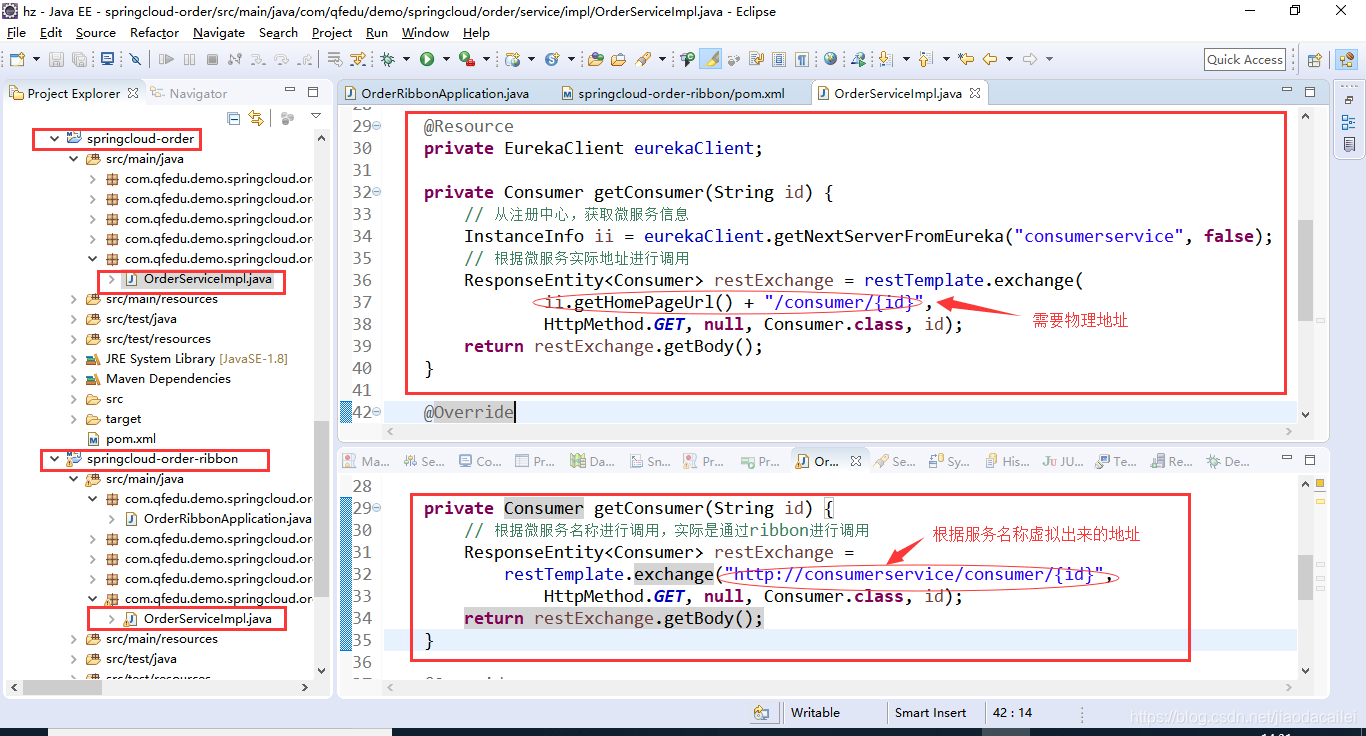Close the Project Explorer view tab
The height and width of the screenshot is (736, 1366).
(132, 93)
